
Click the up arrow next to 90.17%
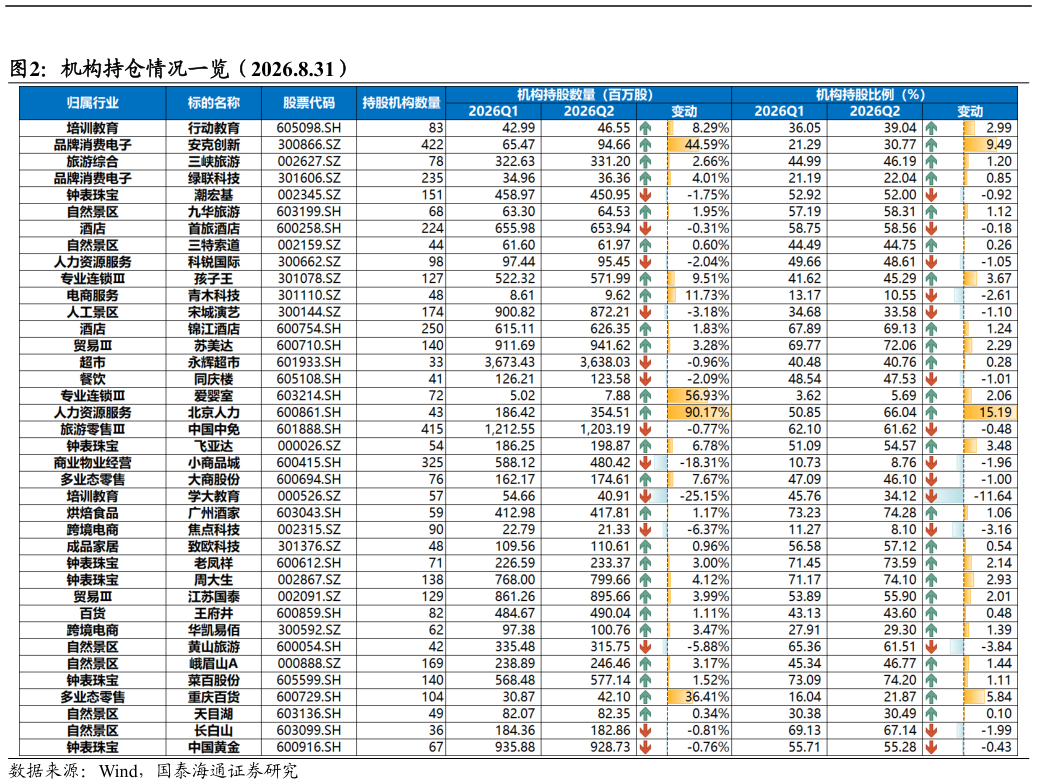pos(645,413)
